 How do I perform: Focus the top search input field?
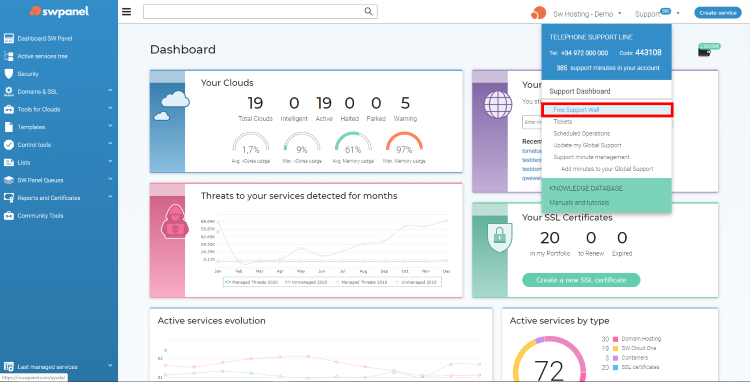tap(260, 11)
